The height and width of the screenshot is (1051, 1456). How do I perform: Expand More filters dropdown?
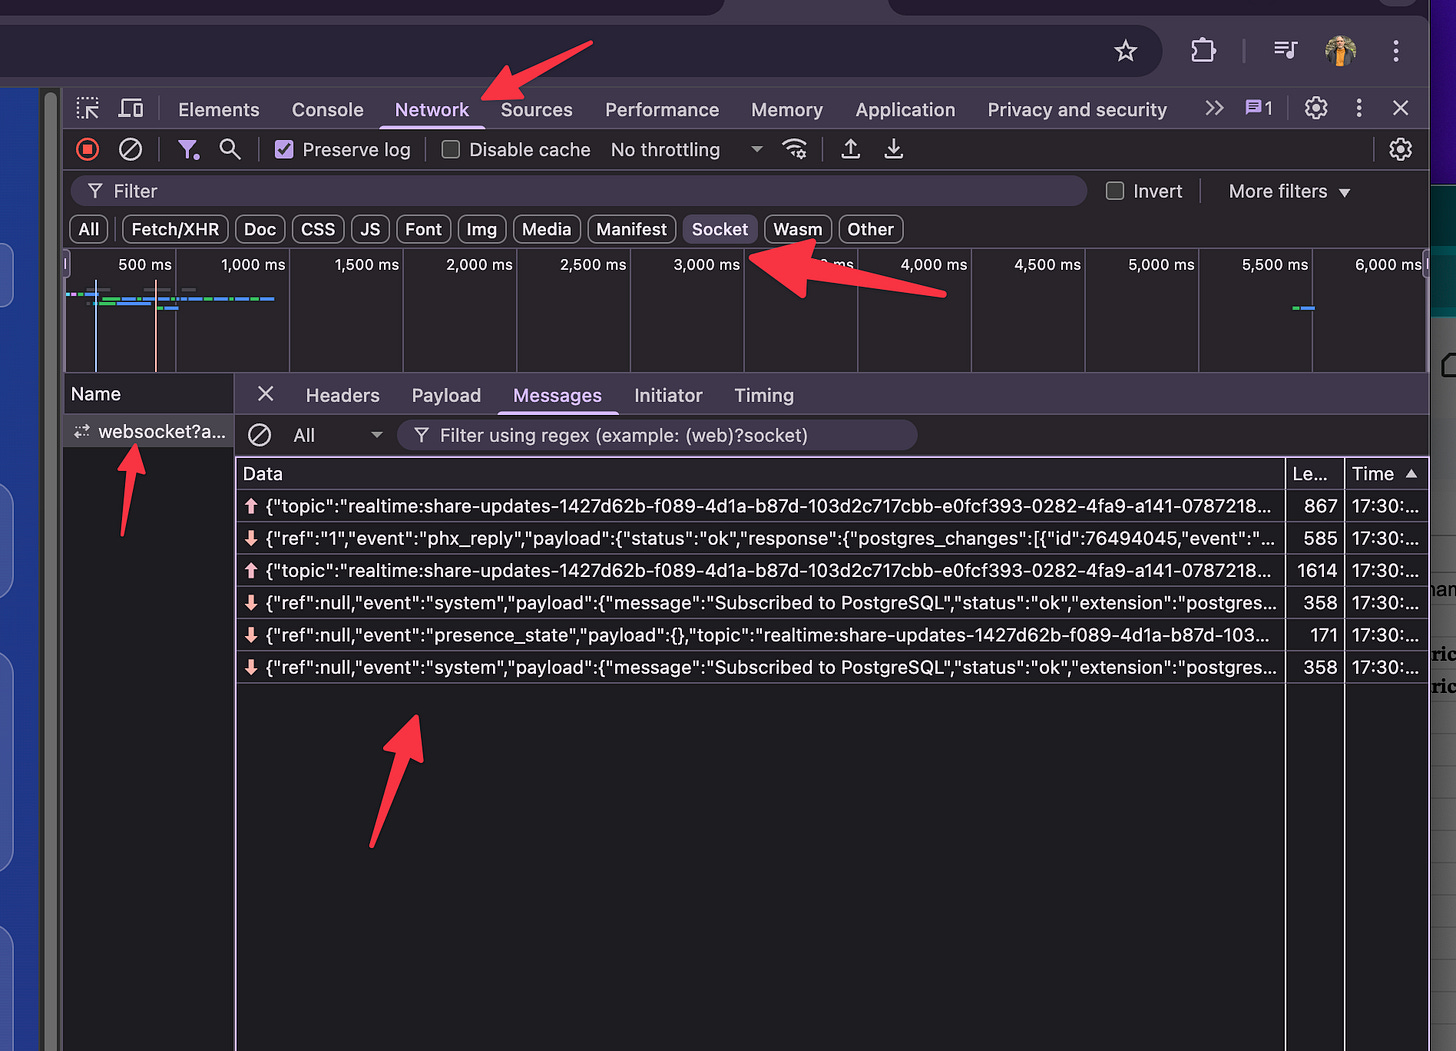(1289, 191)
